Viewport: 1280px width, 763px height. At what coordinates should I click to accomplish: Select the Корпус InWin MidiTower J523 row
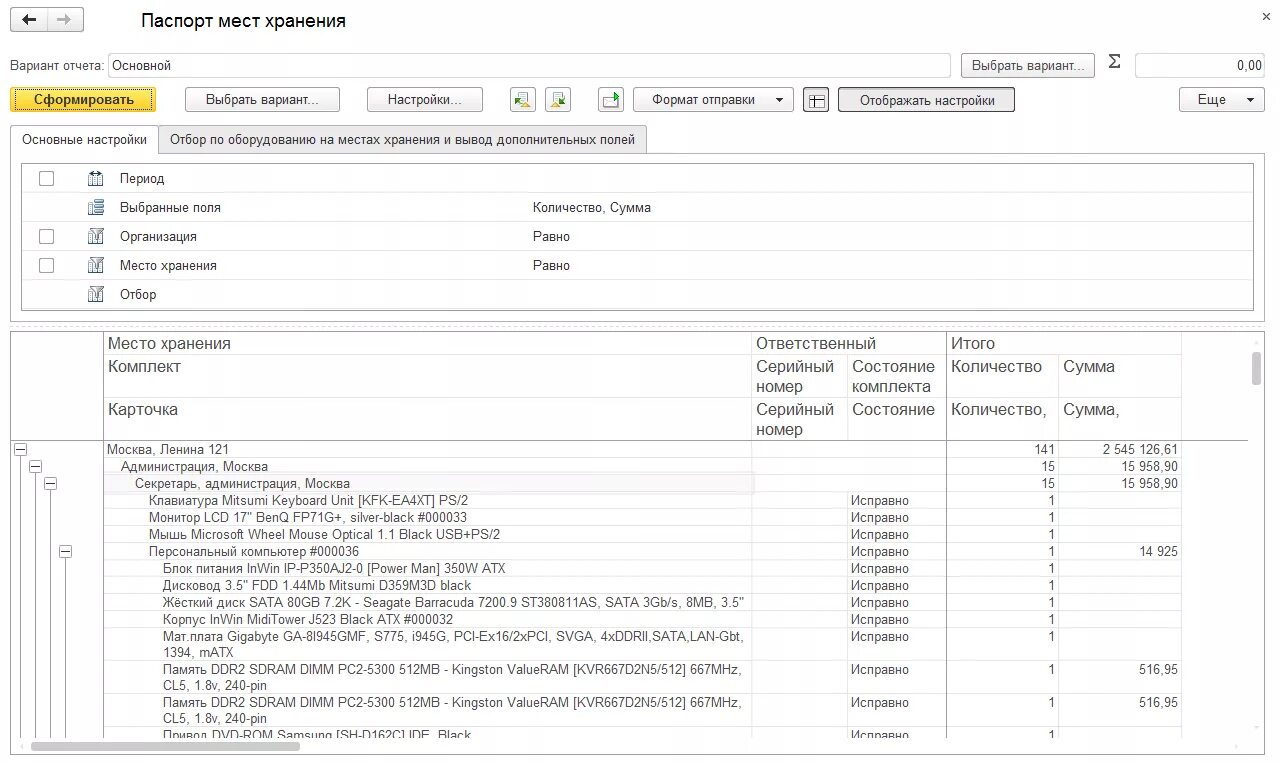(308, 620)
